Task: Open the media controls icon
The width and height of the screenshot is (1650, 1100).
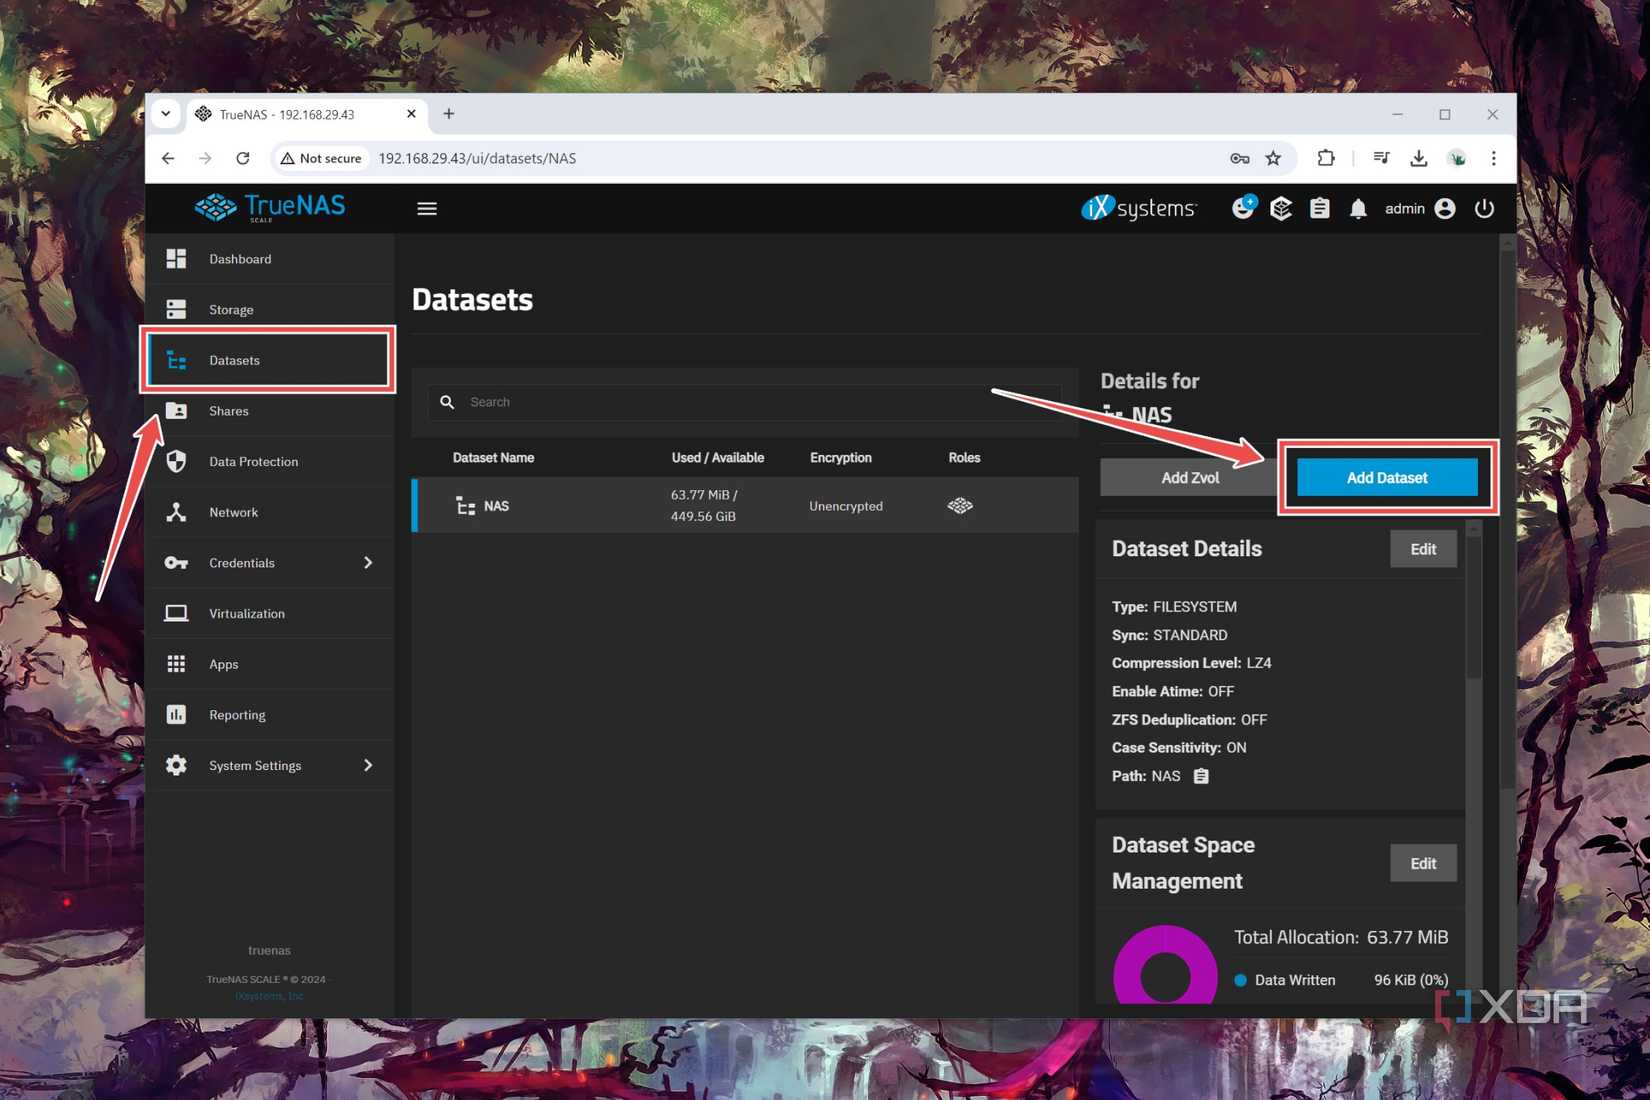Action: pyautogui.click(x=1381, y=158)
